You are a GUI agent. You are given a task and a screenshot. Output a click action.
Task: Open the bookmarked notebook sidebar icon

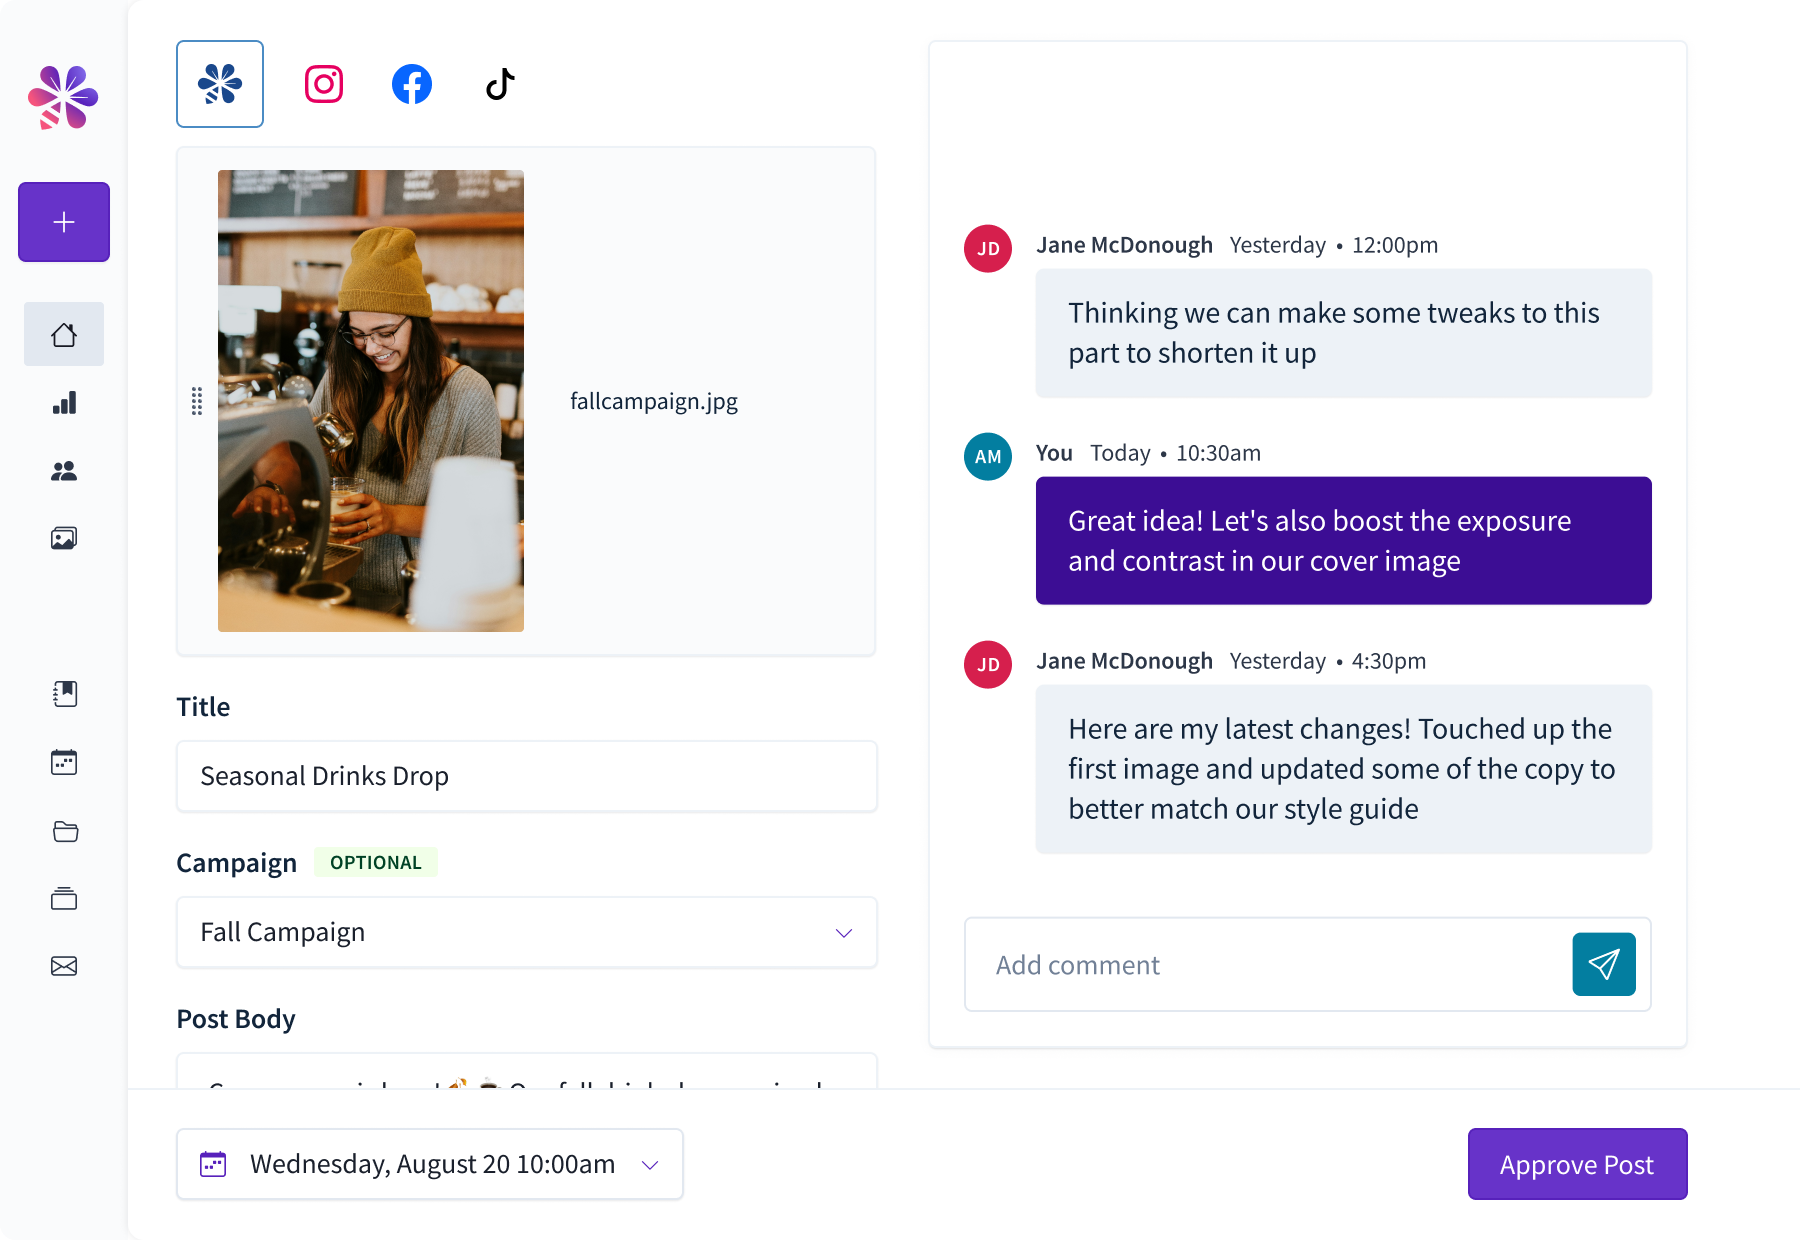[65, 694]
